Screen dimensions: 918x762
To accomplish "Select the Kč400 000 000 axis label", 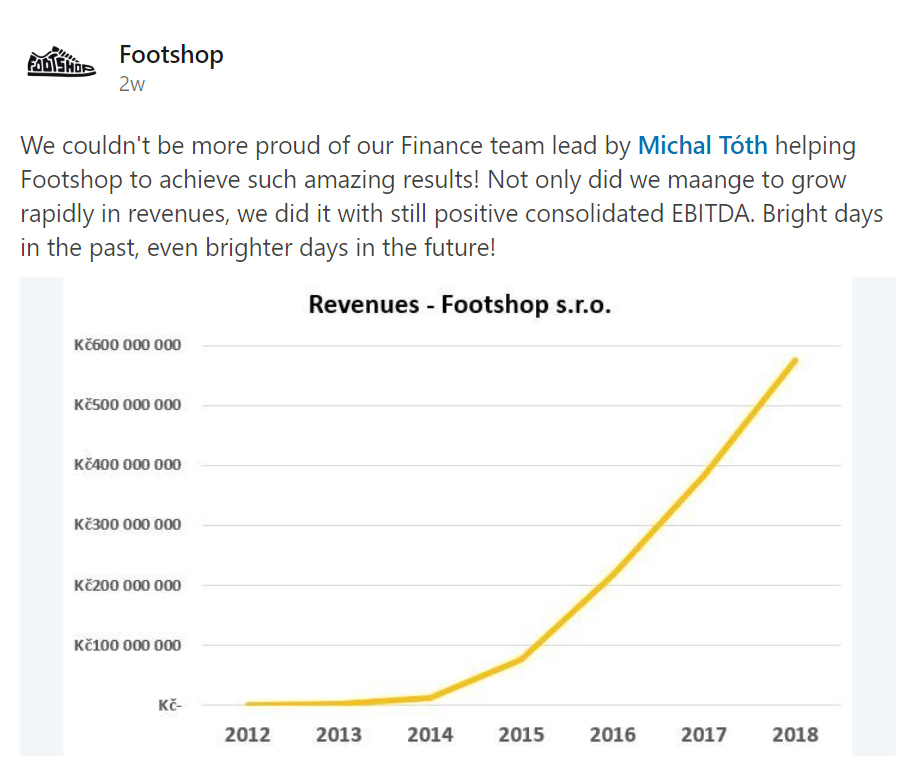I will click(127, 465).
